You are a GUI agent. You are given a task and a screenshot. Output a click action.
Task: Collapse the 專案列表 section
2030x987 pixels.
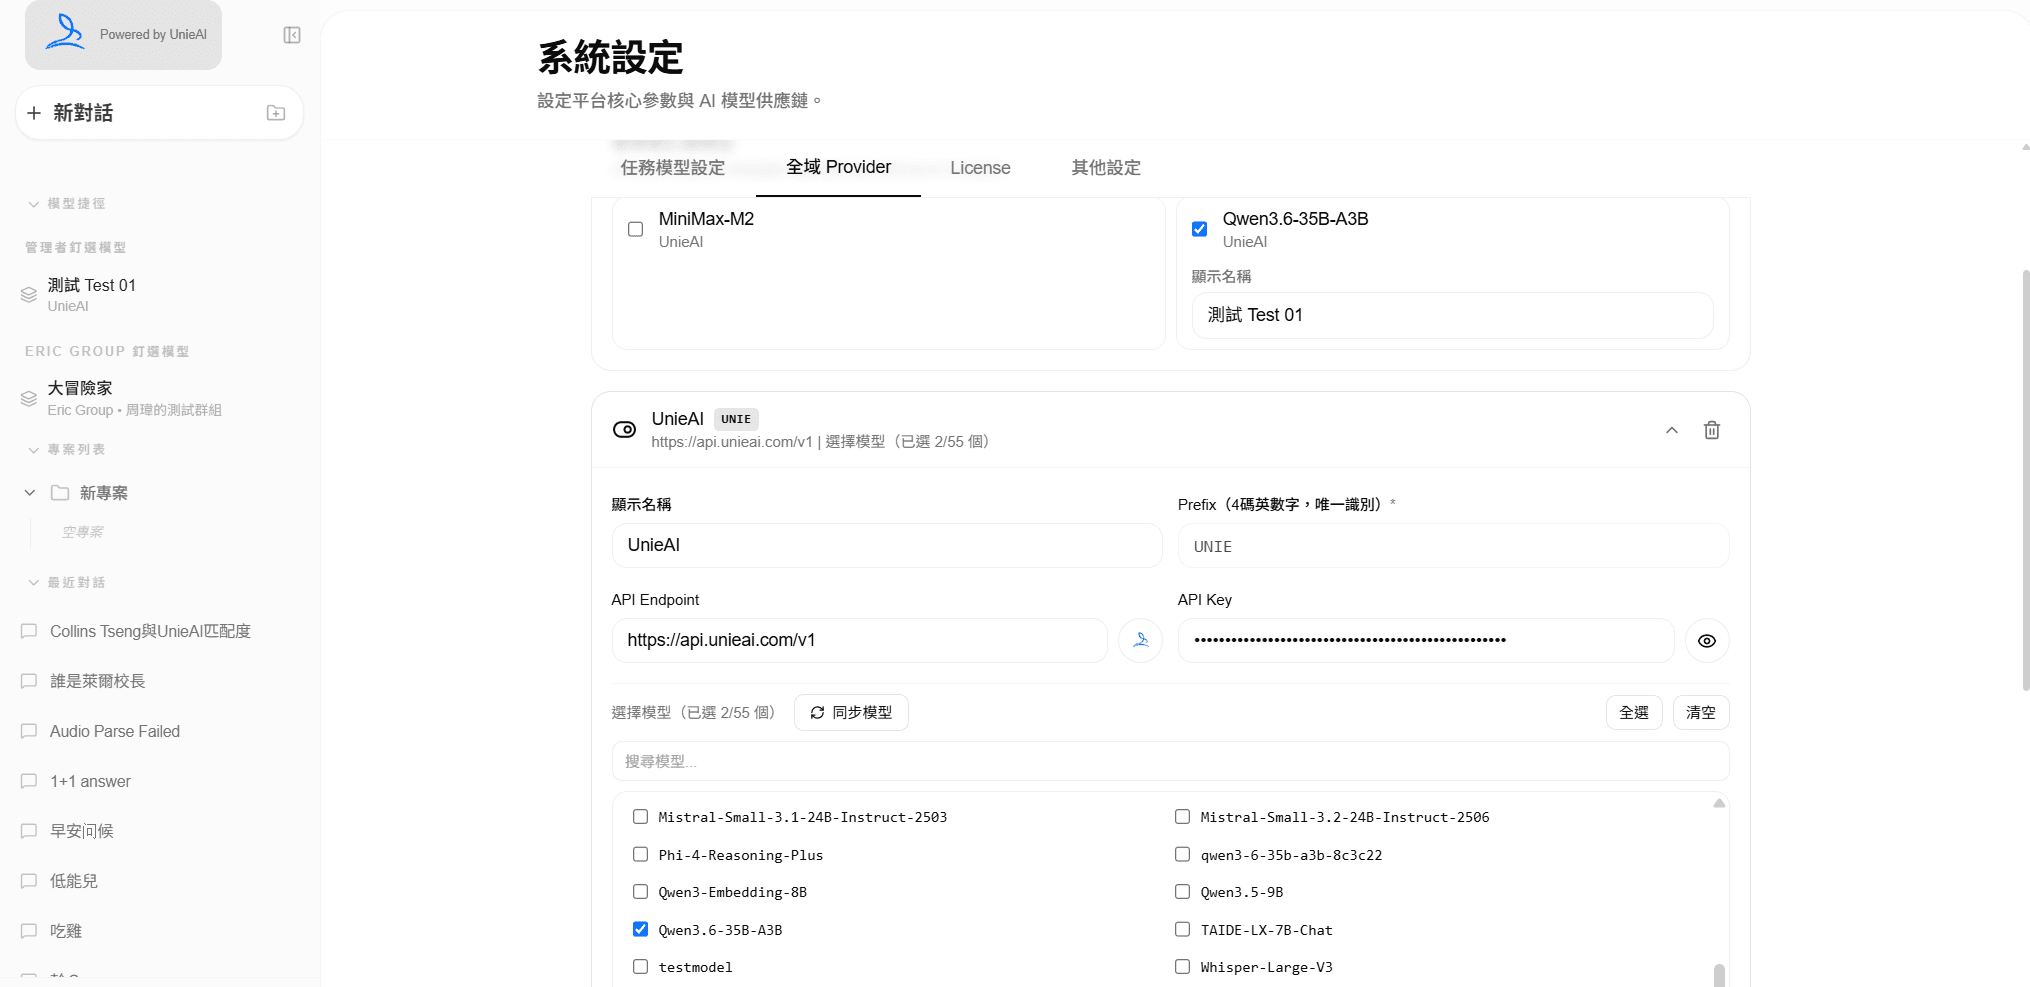(33, 450)
